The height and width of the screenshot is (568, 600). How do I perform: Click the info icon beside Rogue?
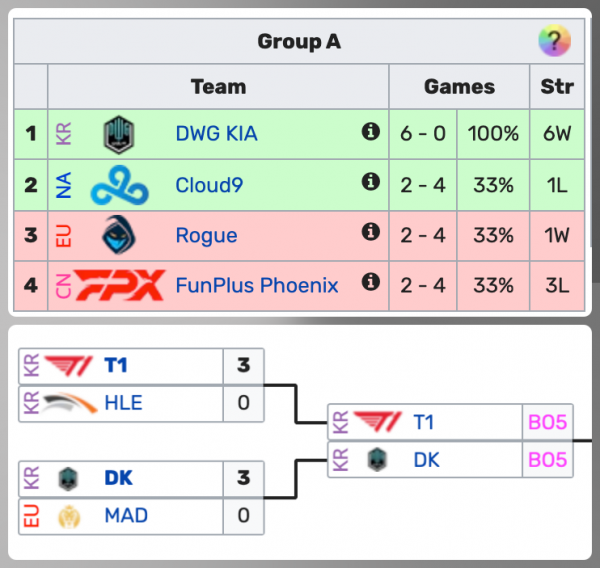[x=370, y=233]
